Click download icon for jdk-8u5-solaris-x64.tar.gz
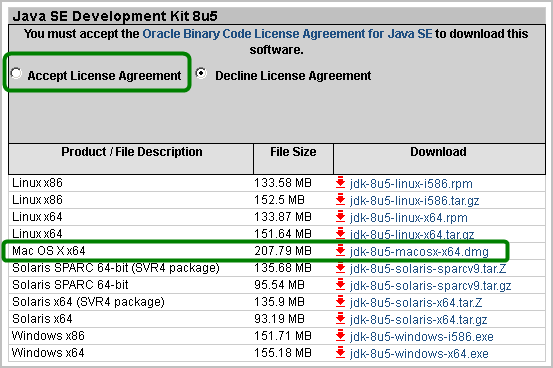Image resolution: width=553 pixels, height=368 pixels. coord(340,319)
